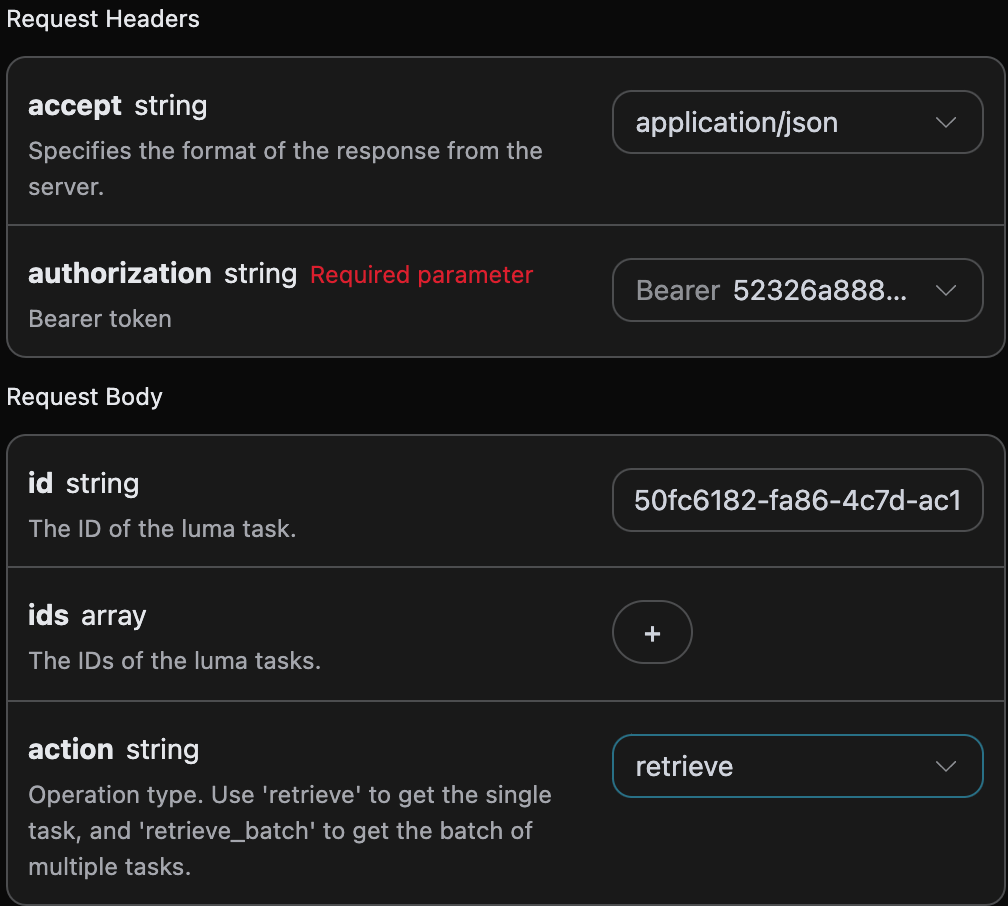Viewport: 1008px width, 906px height.
Task: Click the plus icon to add ids item
Action: point(652,633)
